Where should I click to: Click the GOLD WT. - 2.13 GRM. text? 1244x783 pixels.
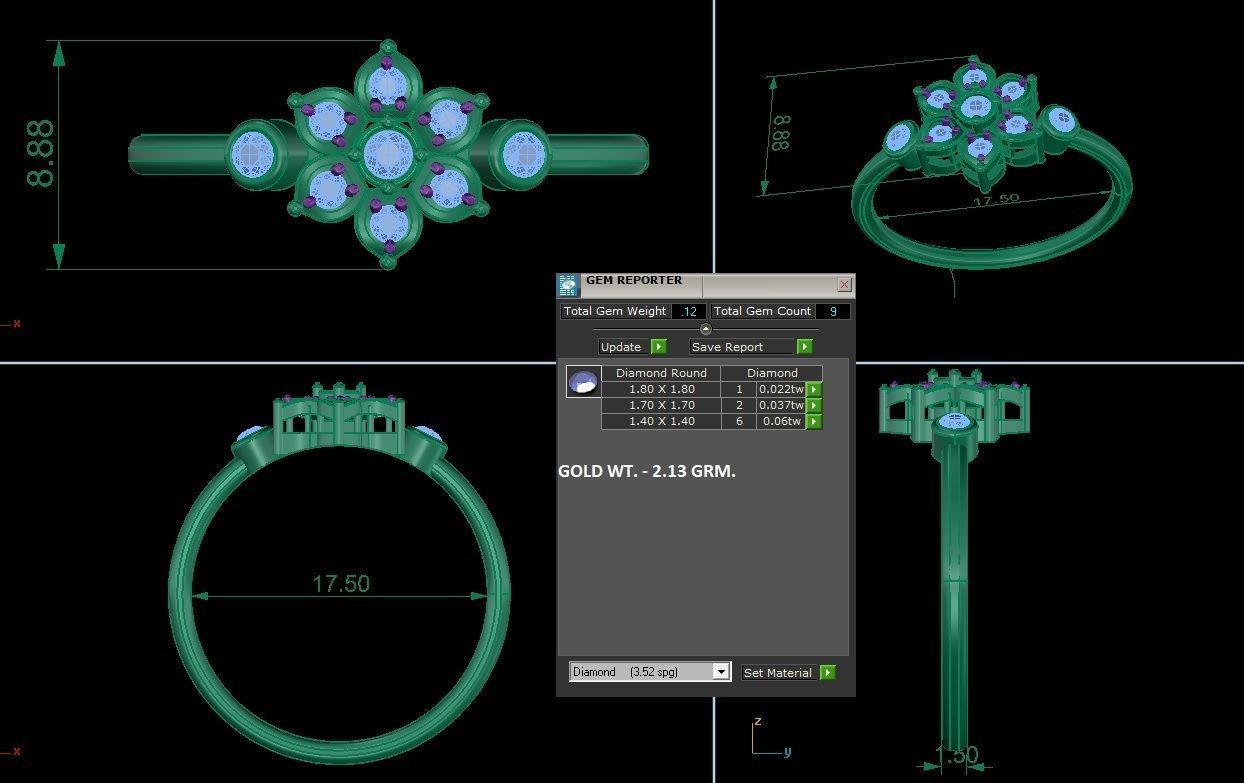pyautogui.click(x=647, y=471)
